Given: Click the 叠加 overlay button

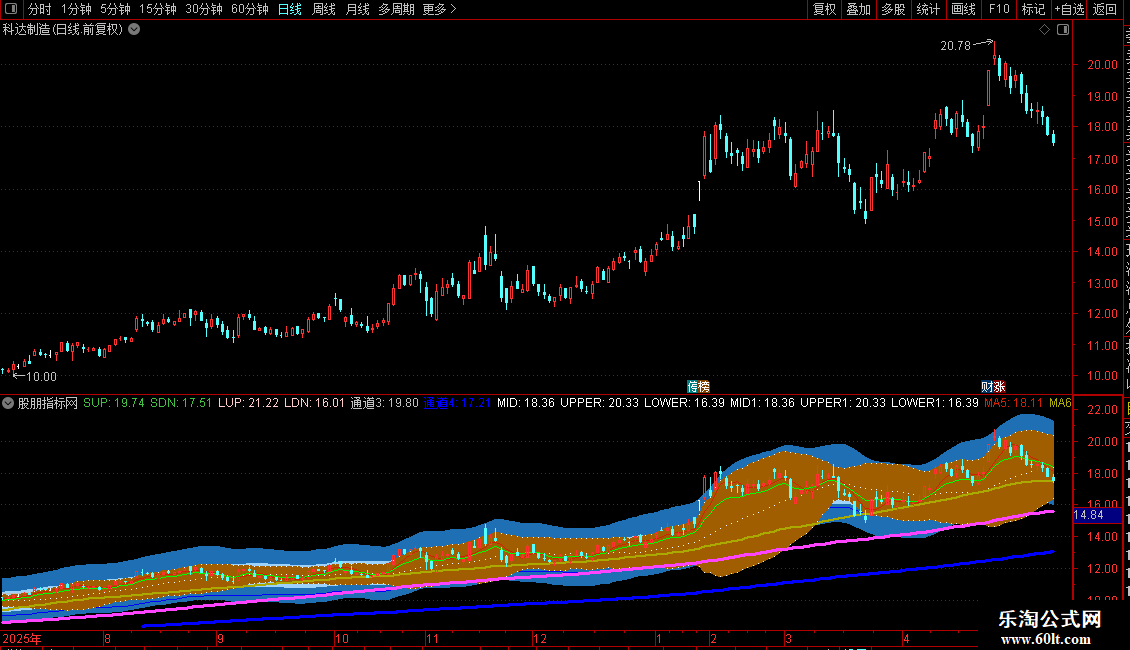Looking at the screenshot, I should coord(859,9).
